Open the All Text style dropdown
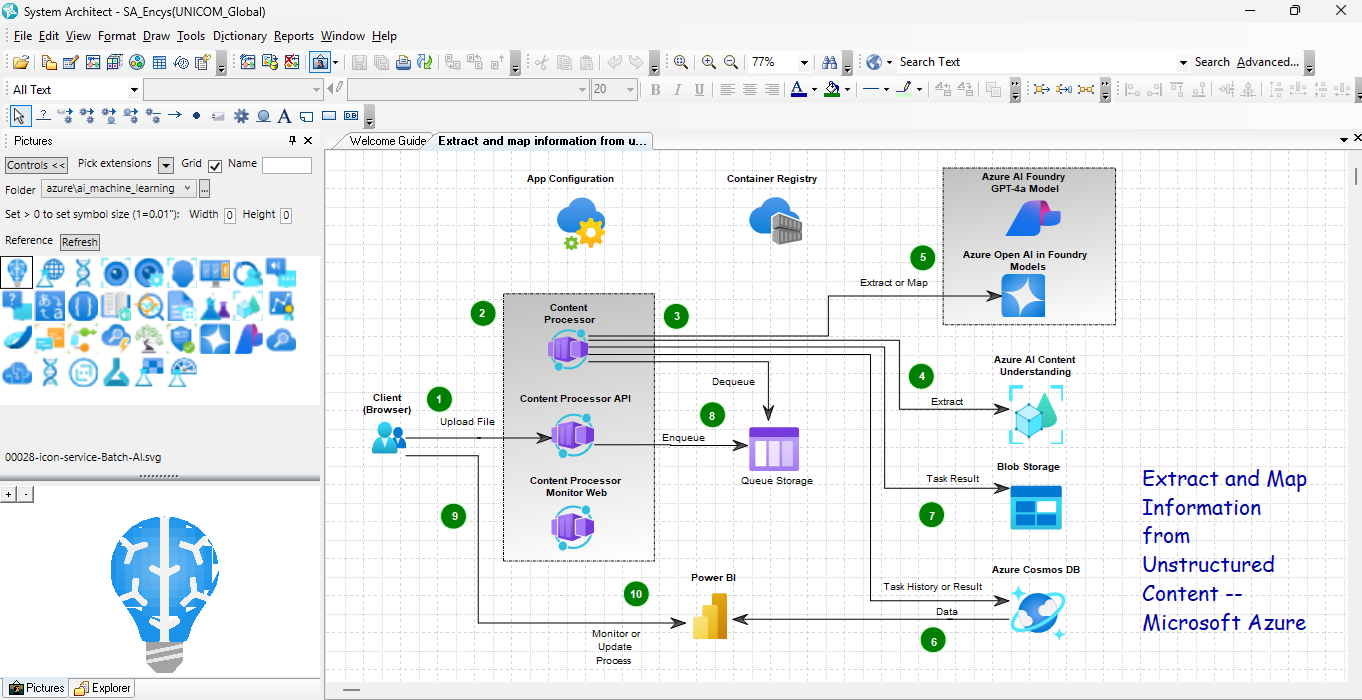 tap(134, 90)
